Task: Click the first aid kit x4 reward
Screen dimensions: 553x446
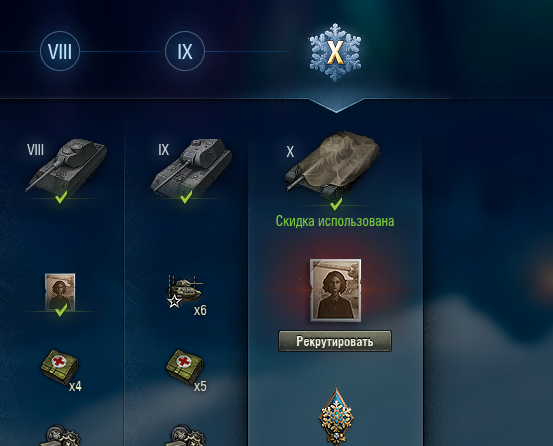Action: (x=59, y=367)
